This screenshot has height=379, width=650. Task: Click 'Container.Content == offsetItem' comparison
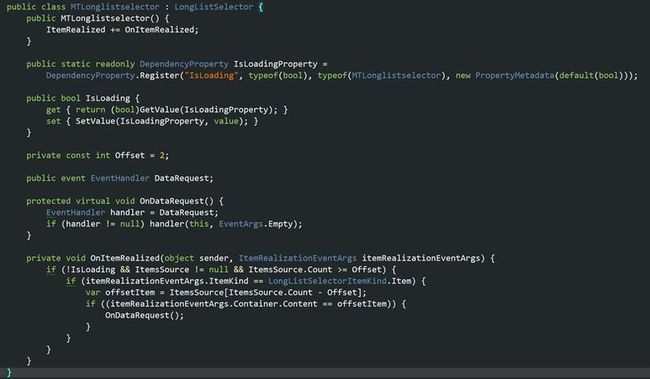click(310, 304)
